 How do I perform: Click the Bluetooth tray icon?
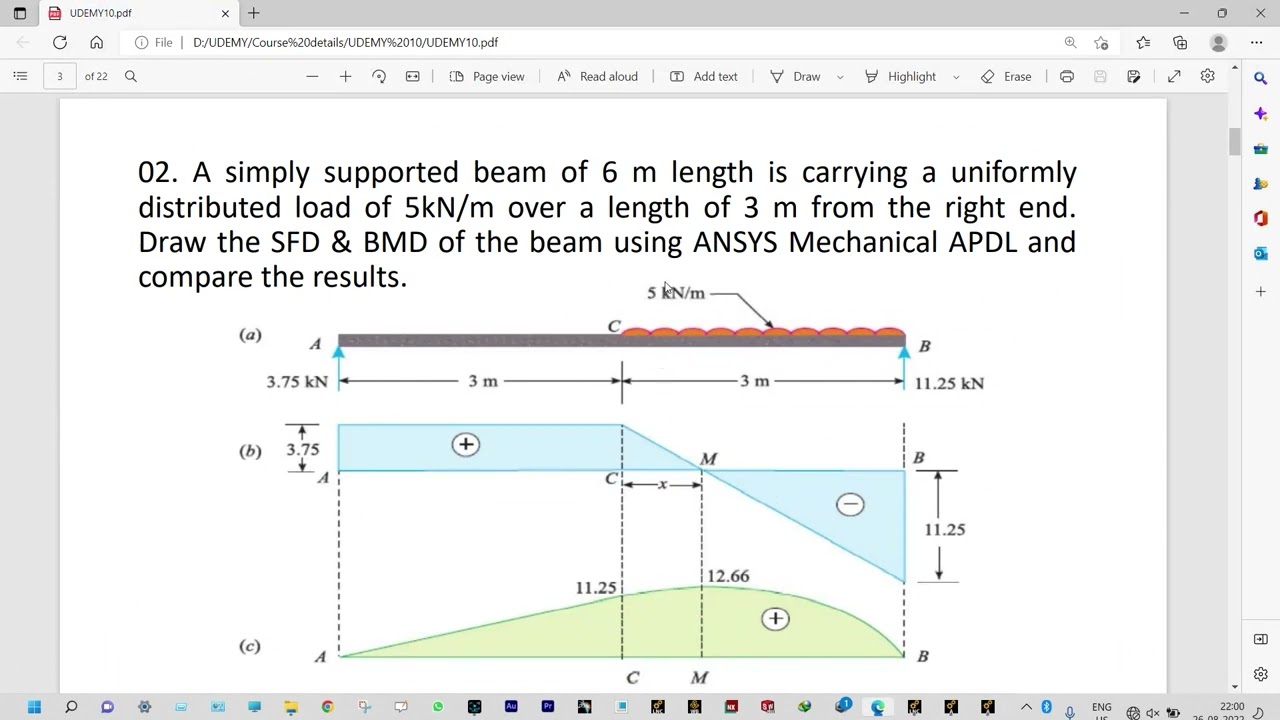pyautogui.click(x=1046, y=707)
